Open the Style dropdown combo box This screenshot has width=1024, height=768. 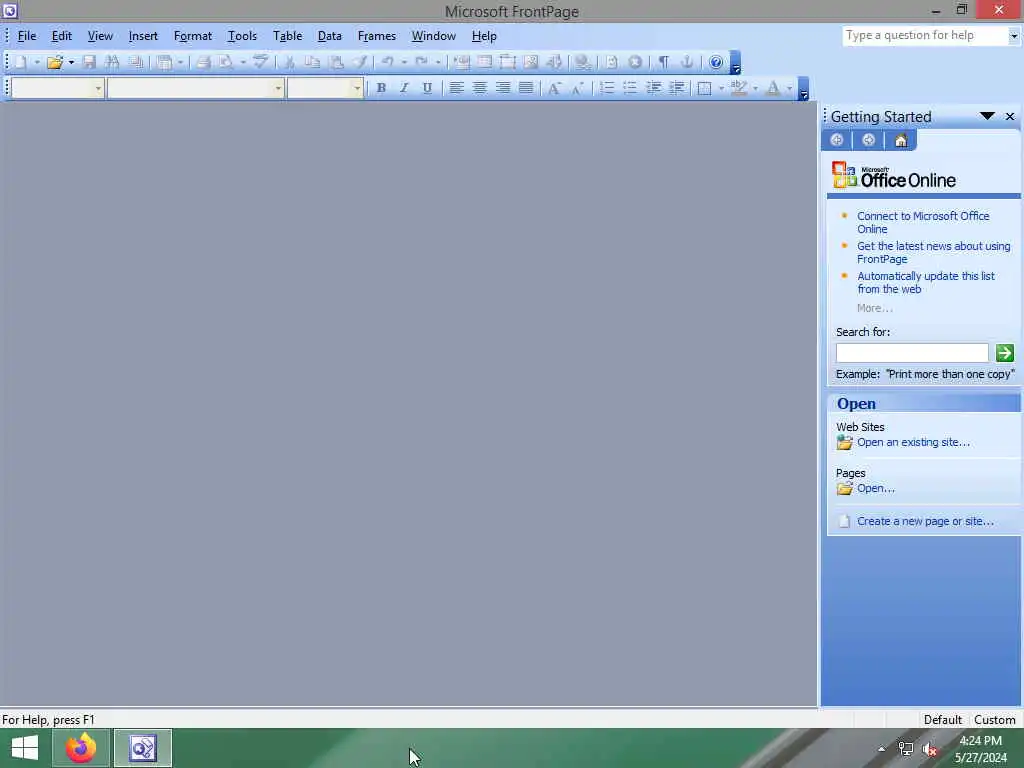pyautogui.click(x=98, y=88)
